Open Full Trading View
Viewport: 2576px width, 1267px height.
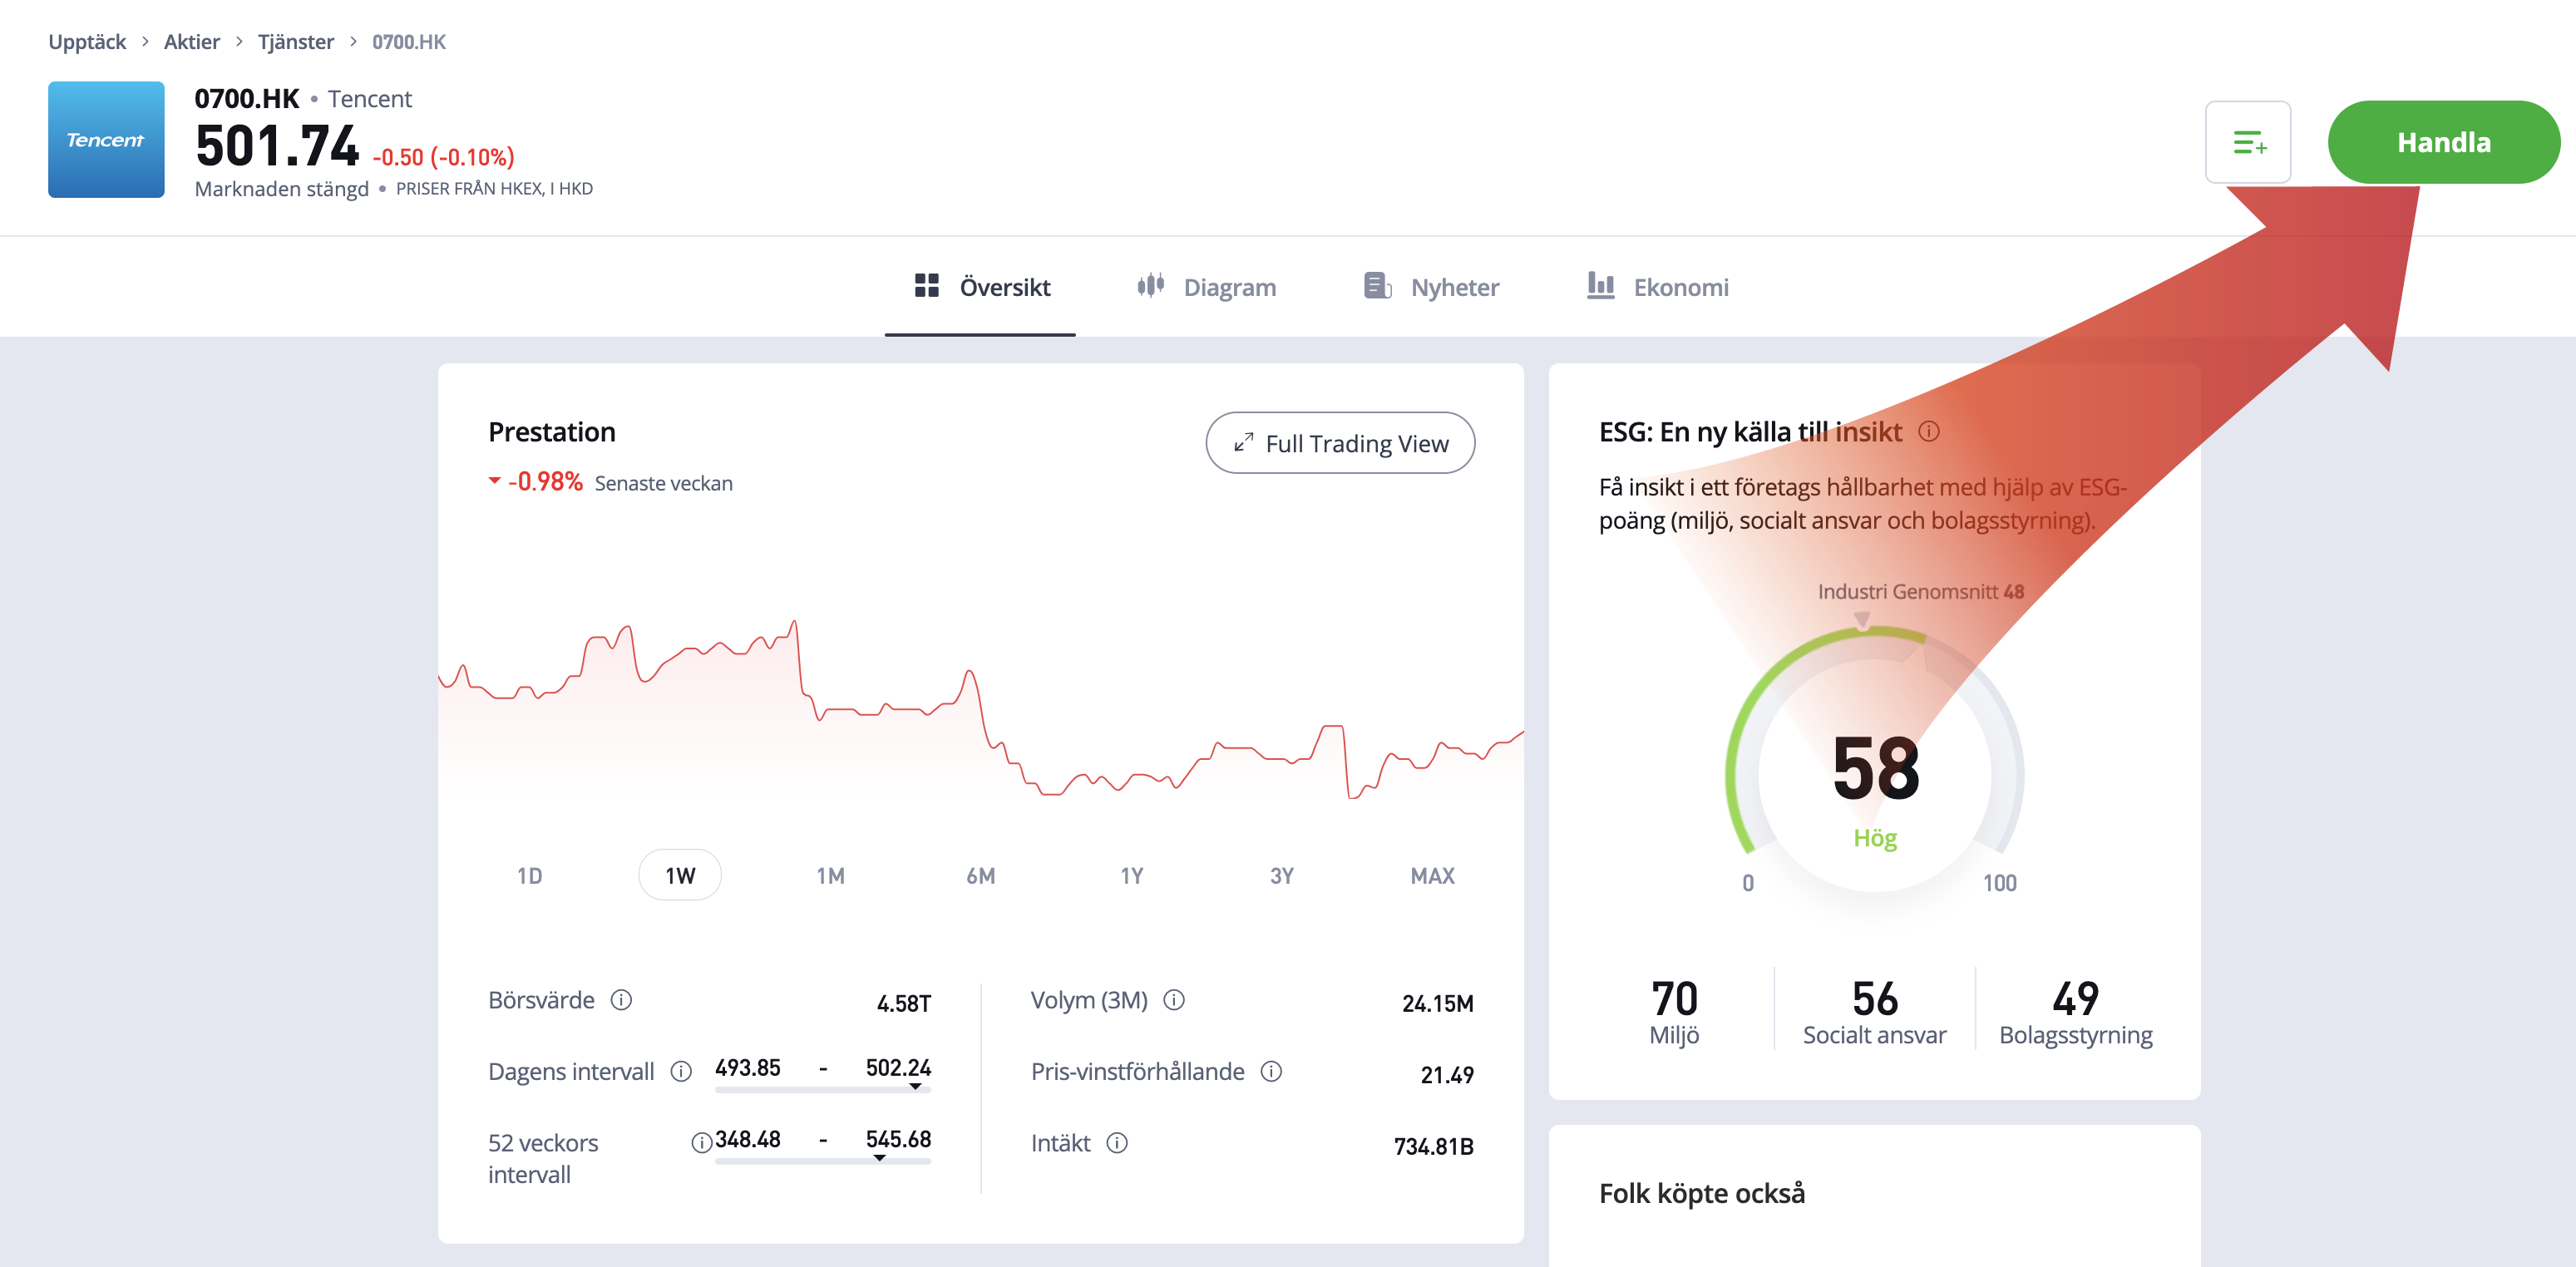point(1340,443)
